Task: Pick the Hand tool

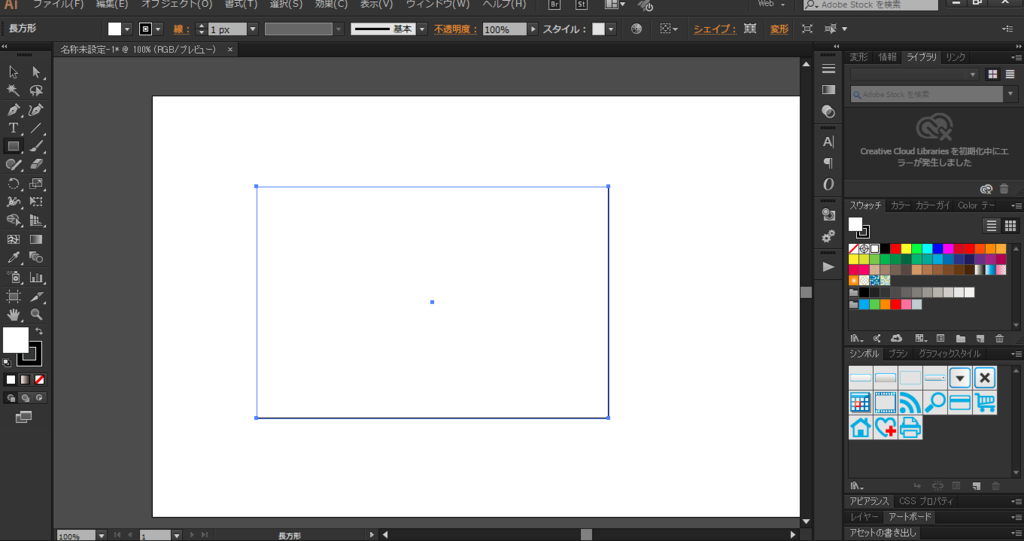Action: 13,314
